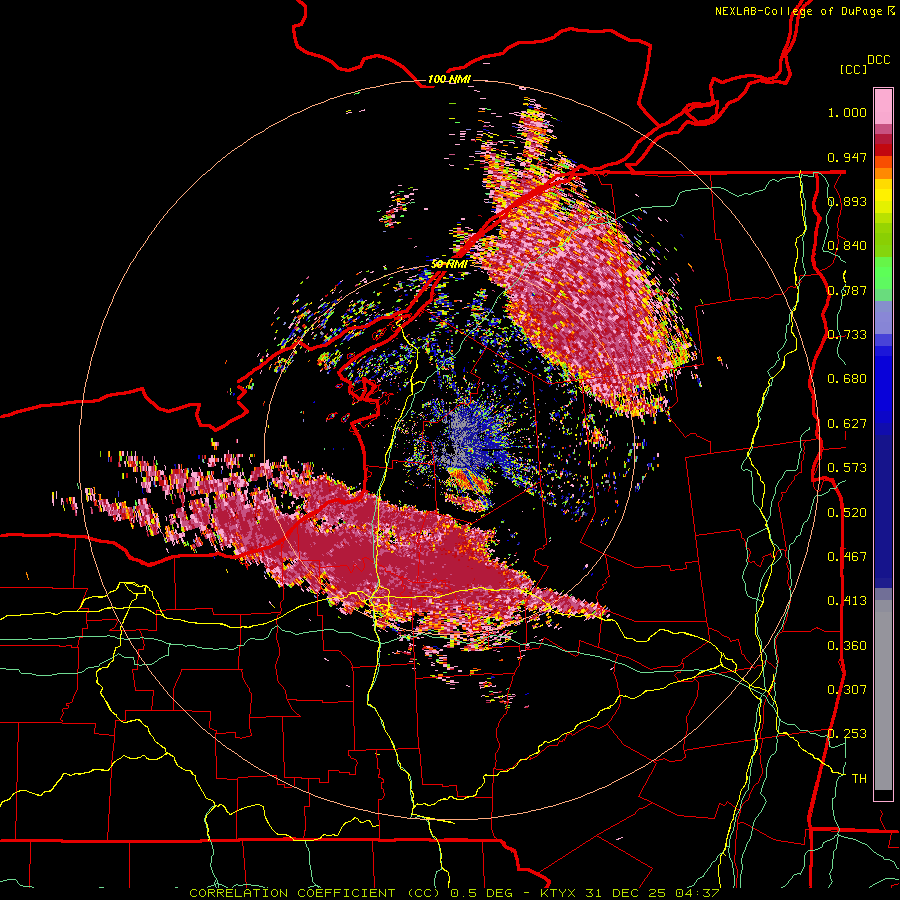Select the 0.840 color scale value
The width and height of the screenshot is (900, 900).
click(847, 246)
